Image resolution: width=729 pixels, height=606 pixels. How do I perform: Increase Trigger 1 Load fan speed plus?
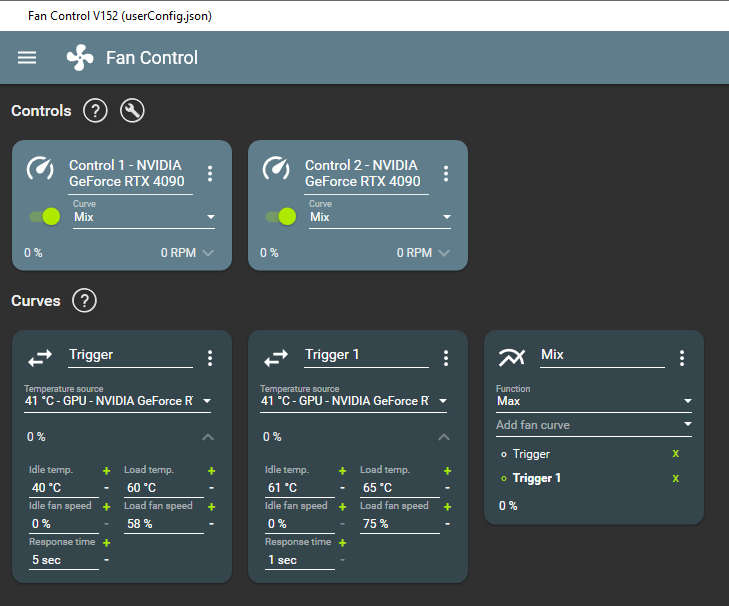[x=448, y=506]
